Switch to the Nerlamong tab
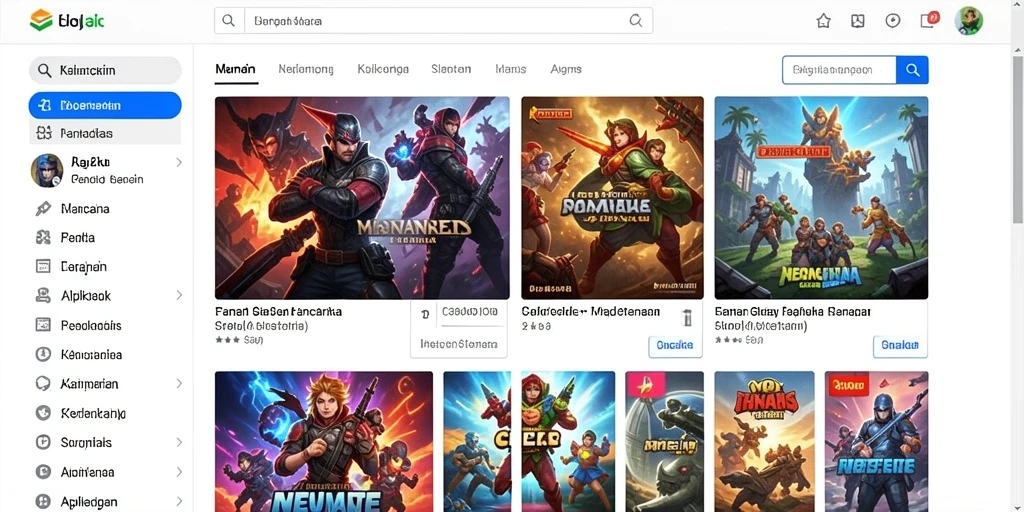Viewport: 1024px width, 512px height. [x=306, y=69]
